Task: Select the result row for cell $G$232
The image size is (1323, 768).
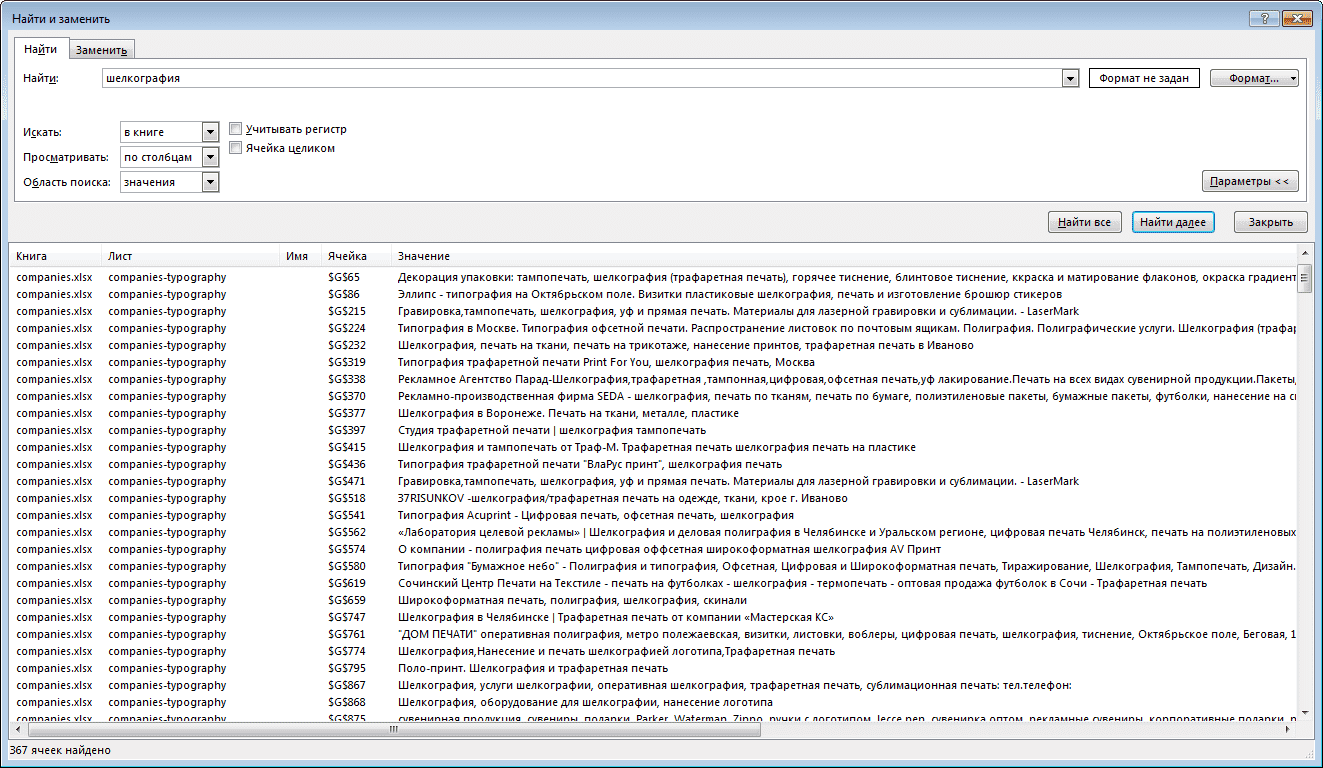Action: click(653, 345)
